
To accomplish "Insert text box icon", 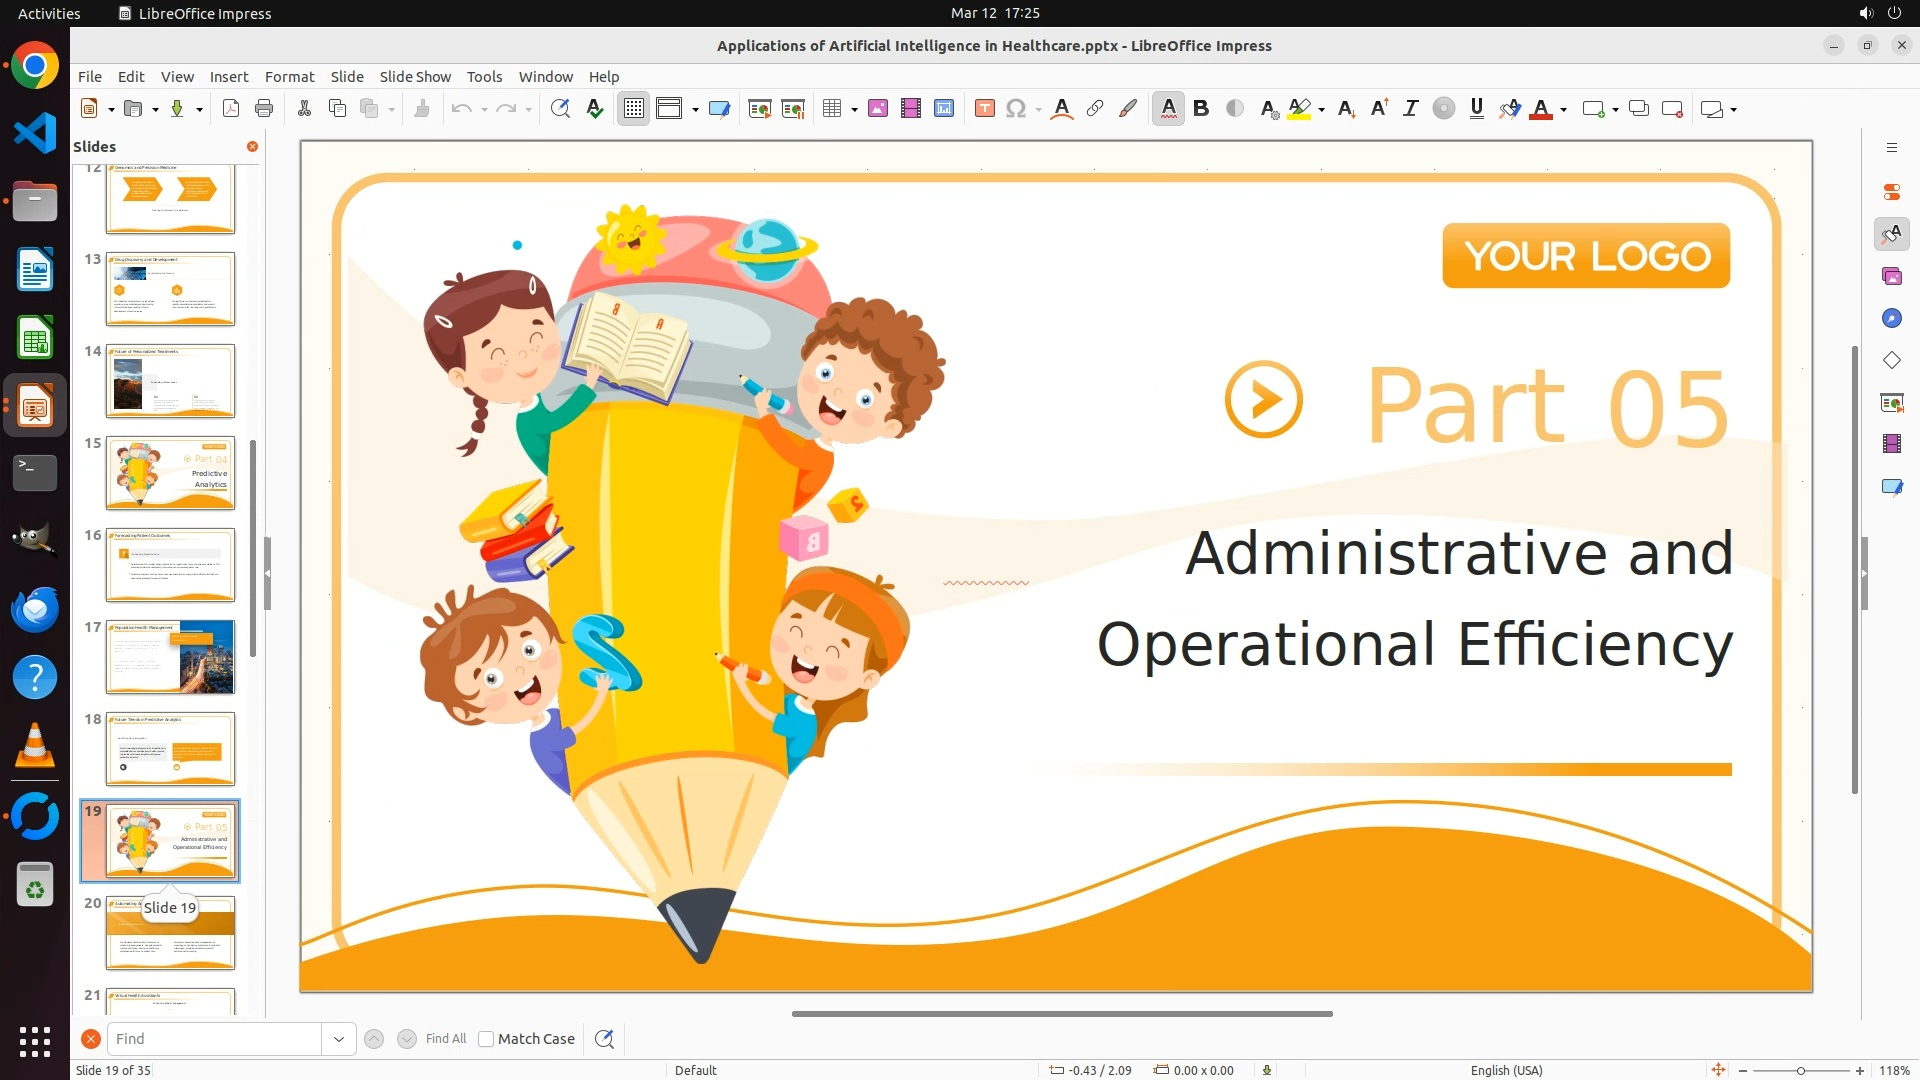I will pyautogui.click(x=985, y=109).
